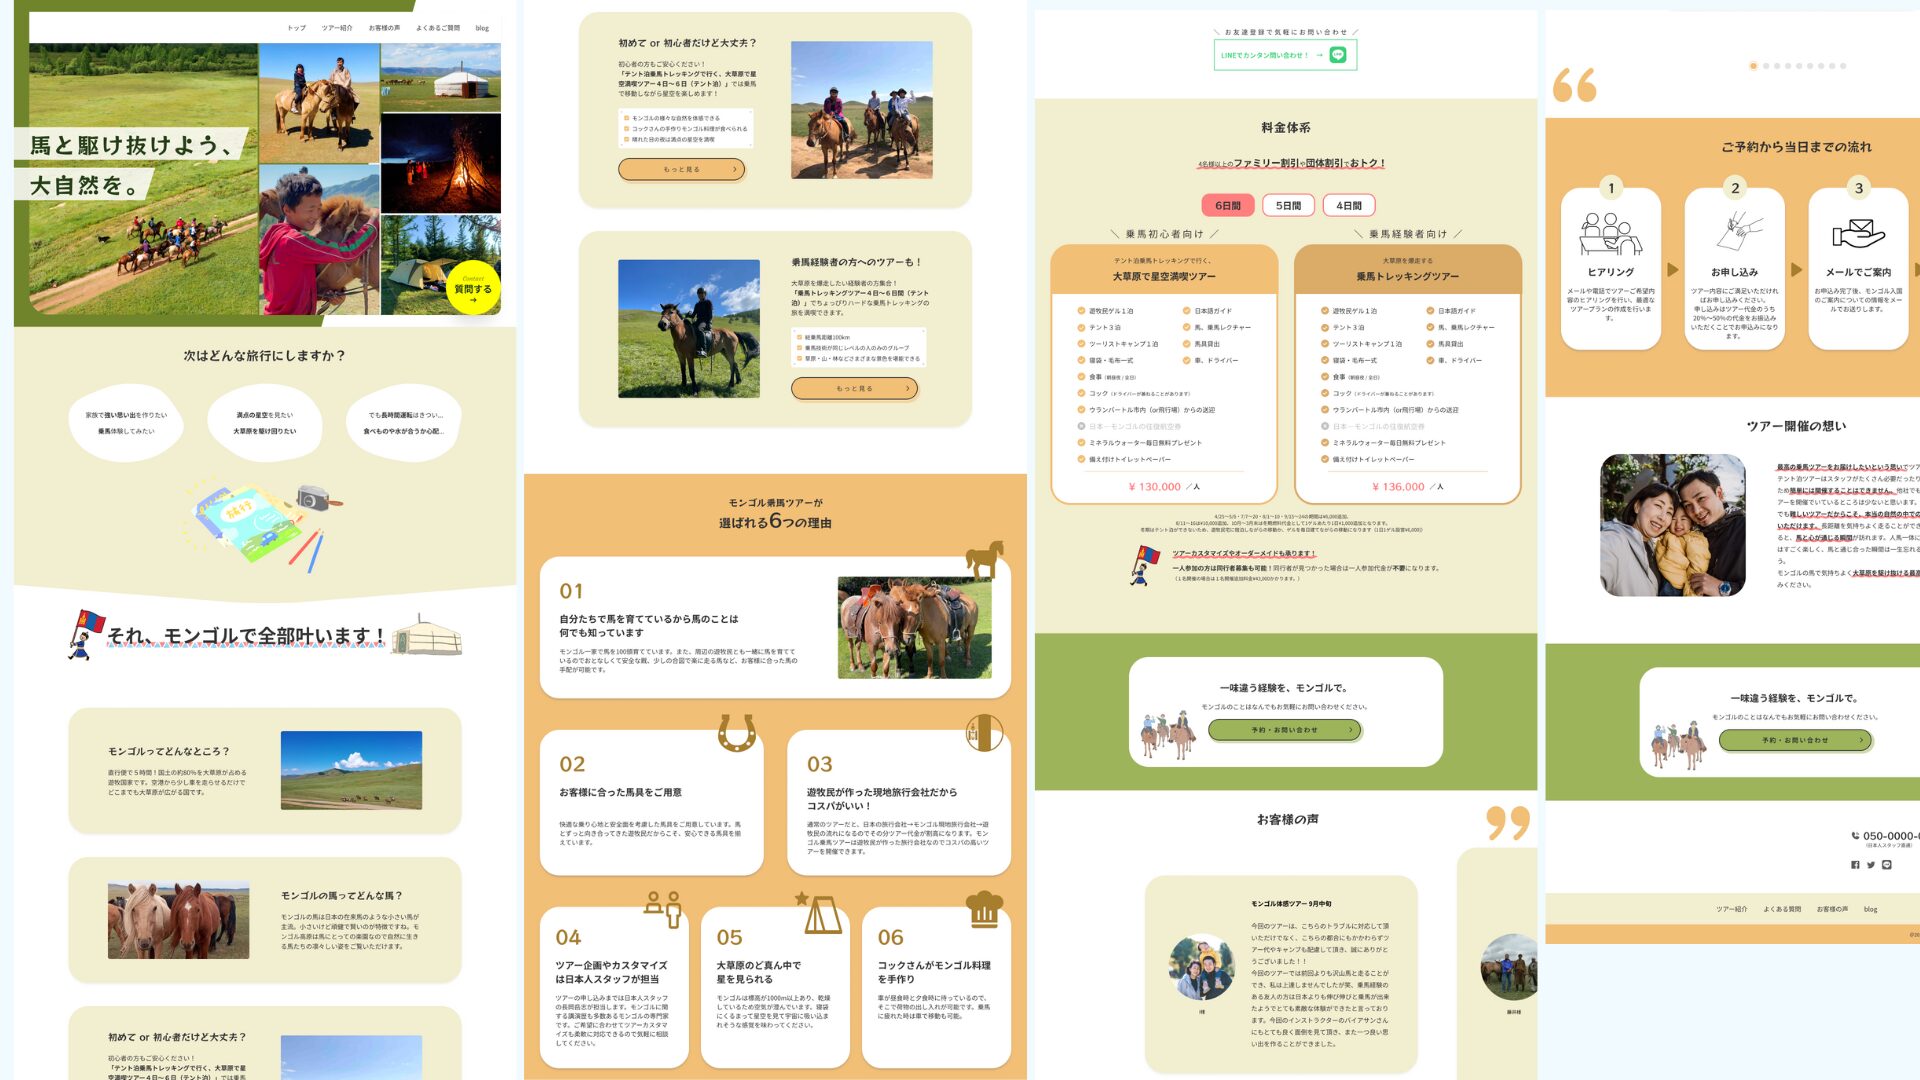Open blog in the header navigation
The image size is (1920, 1080).
(482, 28)
